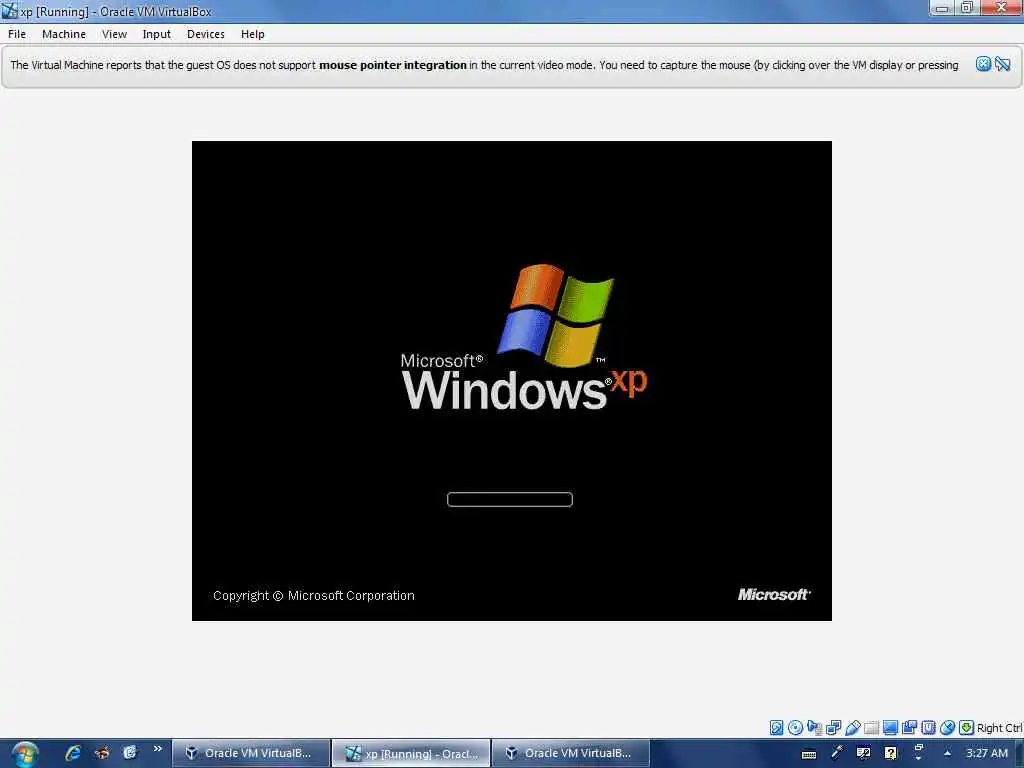
Task: Click the shared folders status icon
Action: tap(871, 728)
